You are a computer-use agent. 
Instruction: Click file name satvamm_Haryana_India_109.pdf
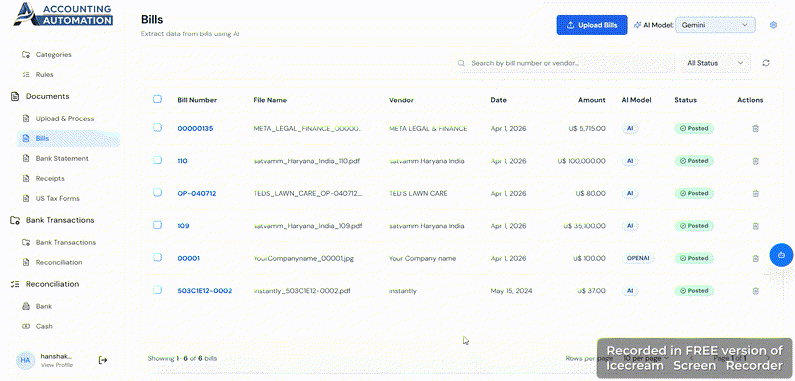click(308, 226)
